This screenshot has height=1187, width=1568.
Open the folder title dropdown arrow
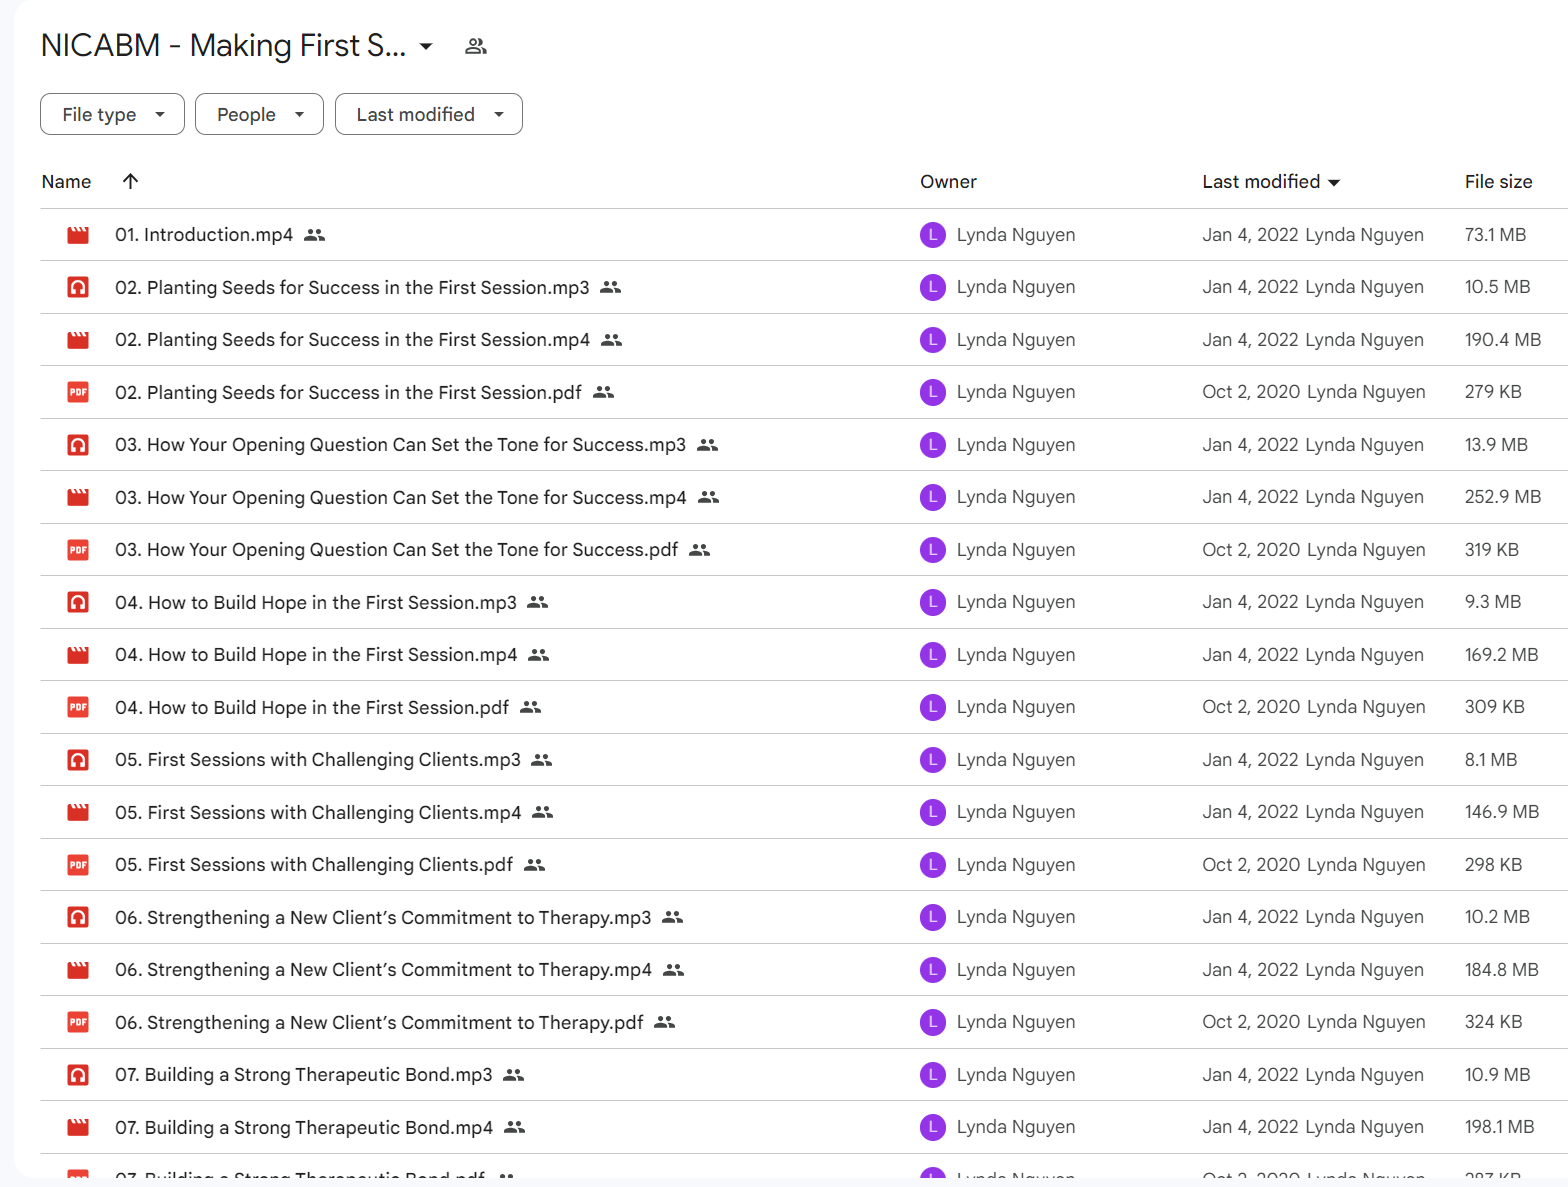click(426, 46)
